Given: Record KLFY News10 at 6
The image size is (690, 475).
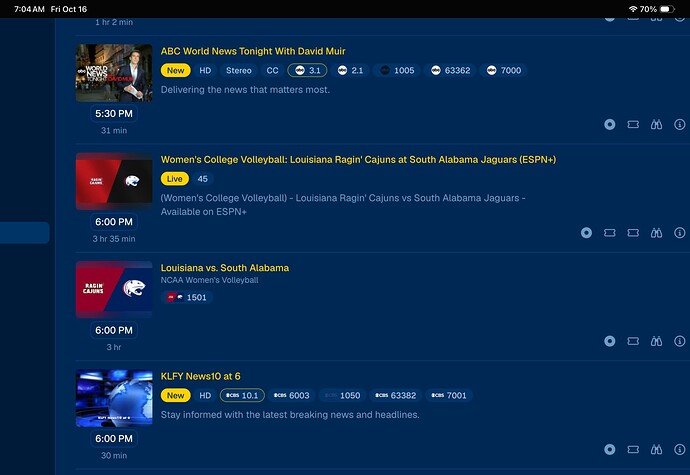Looking at the screenshot, I should pos(609,449).
